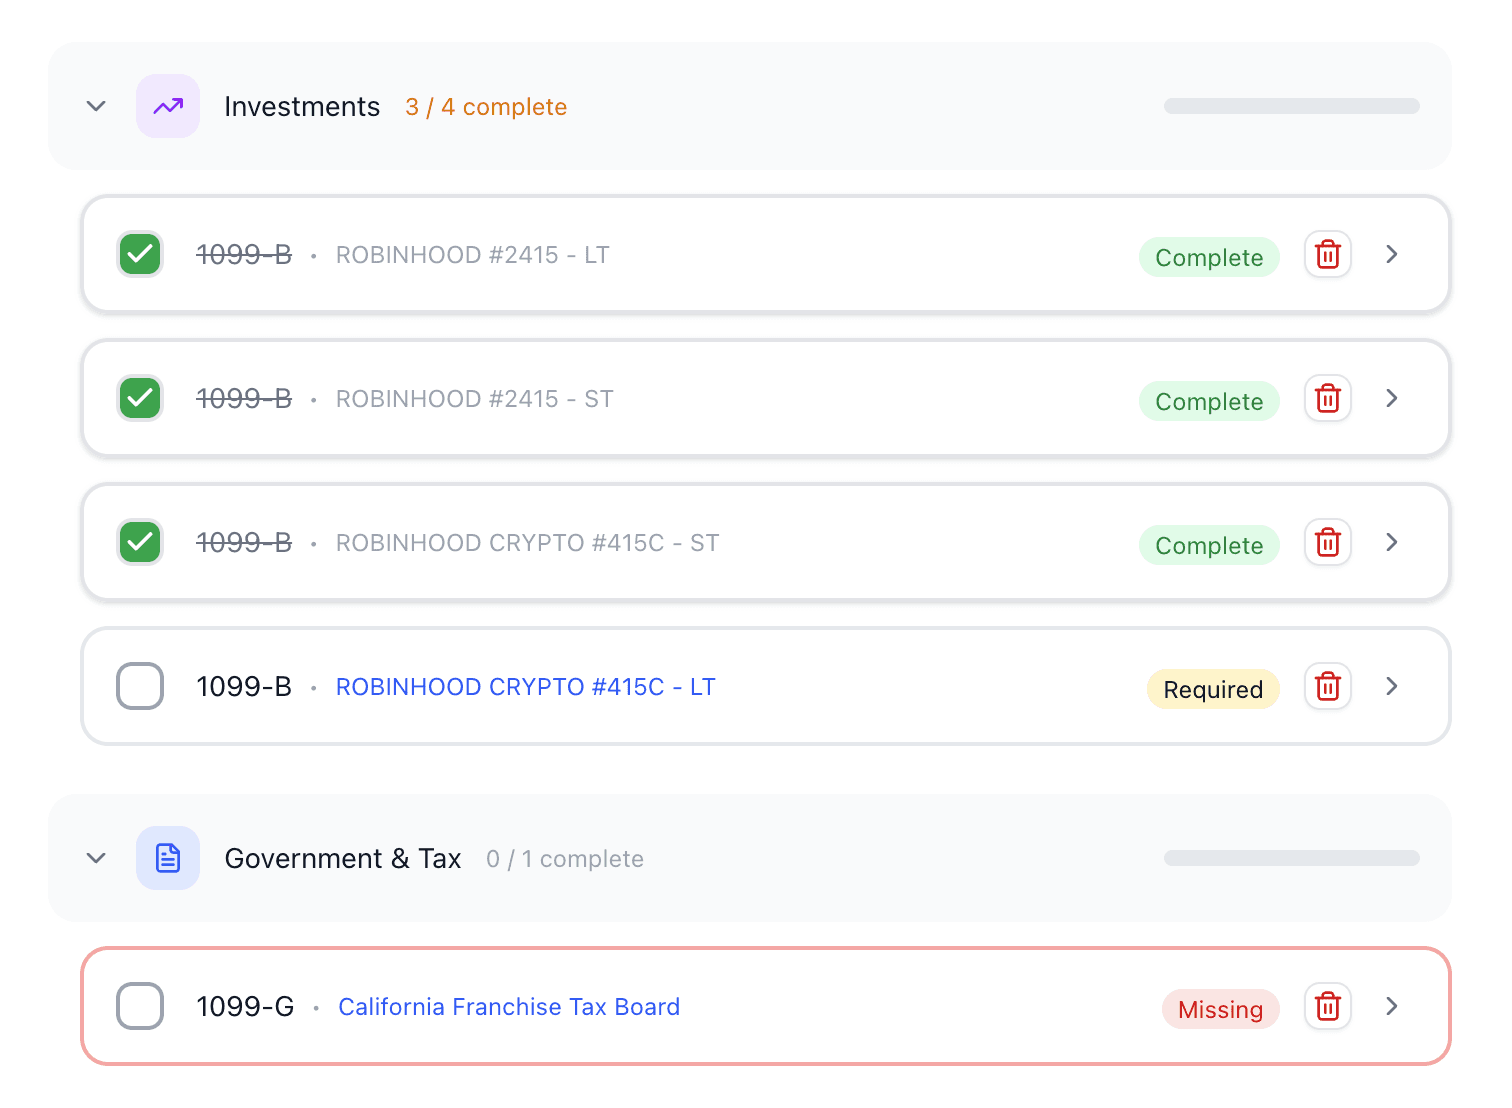Open details arrow for ROBINHOOD #2415 - LT
This screenshot has width=1512, height=1108.
(1391, 255)
